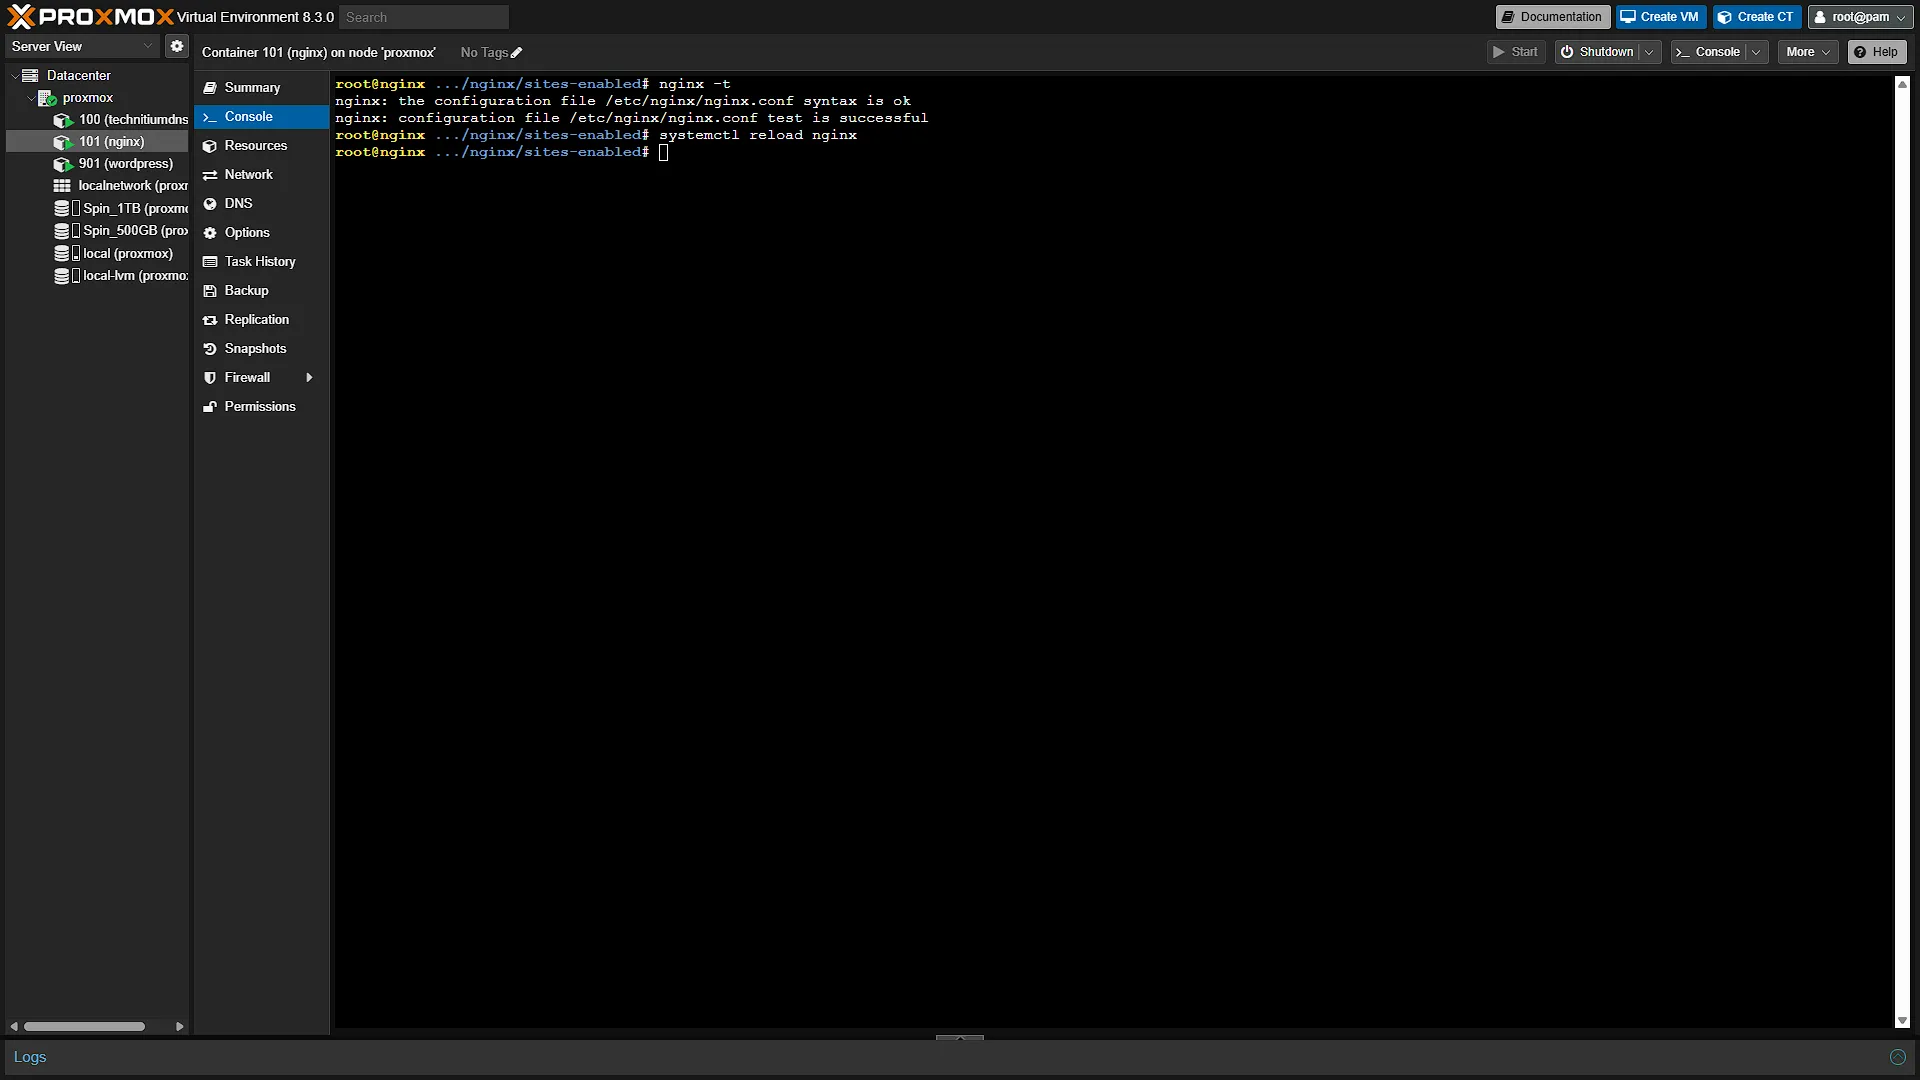Click the Proxmox logo
Screen dimensions: 1920x1080
click(90, 17)
